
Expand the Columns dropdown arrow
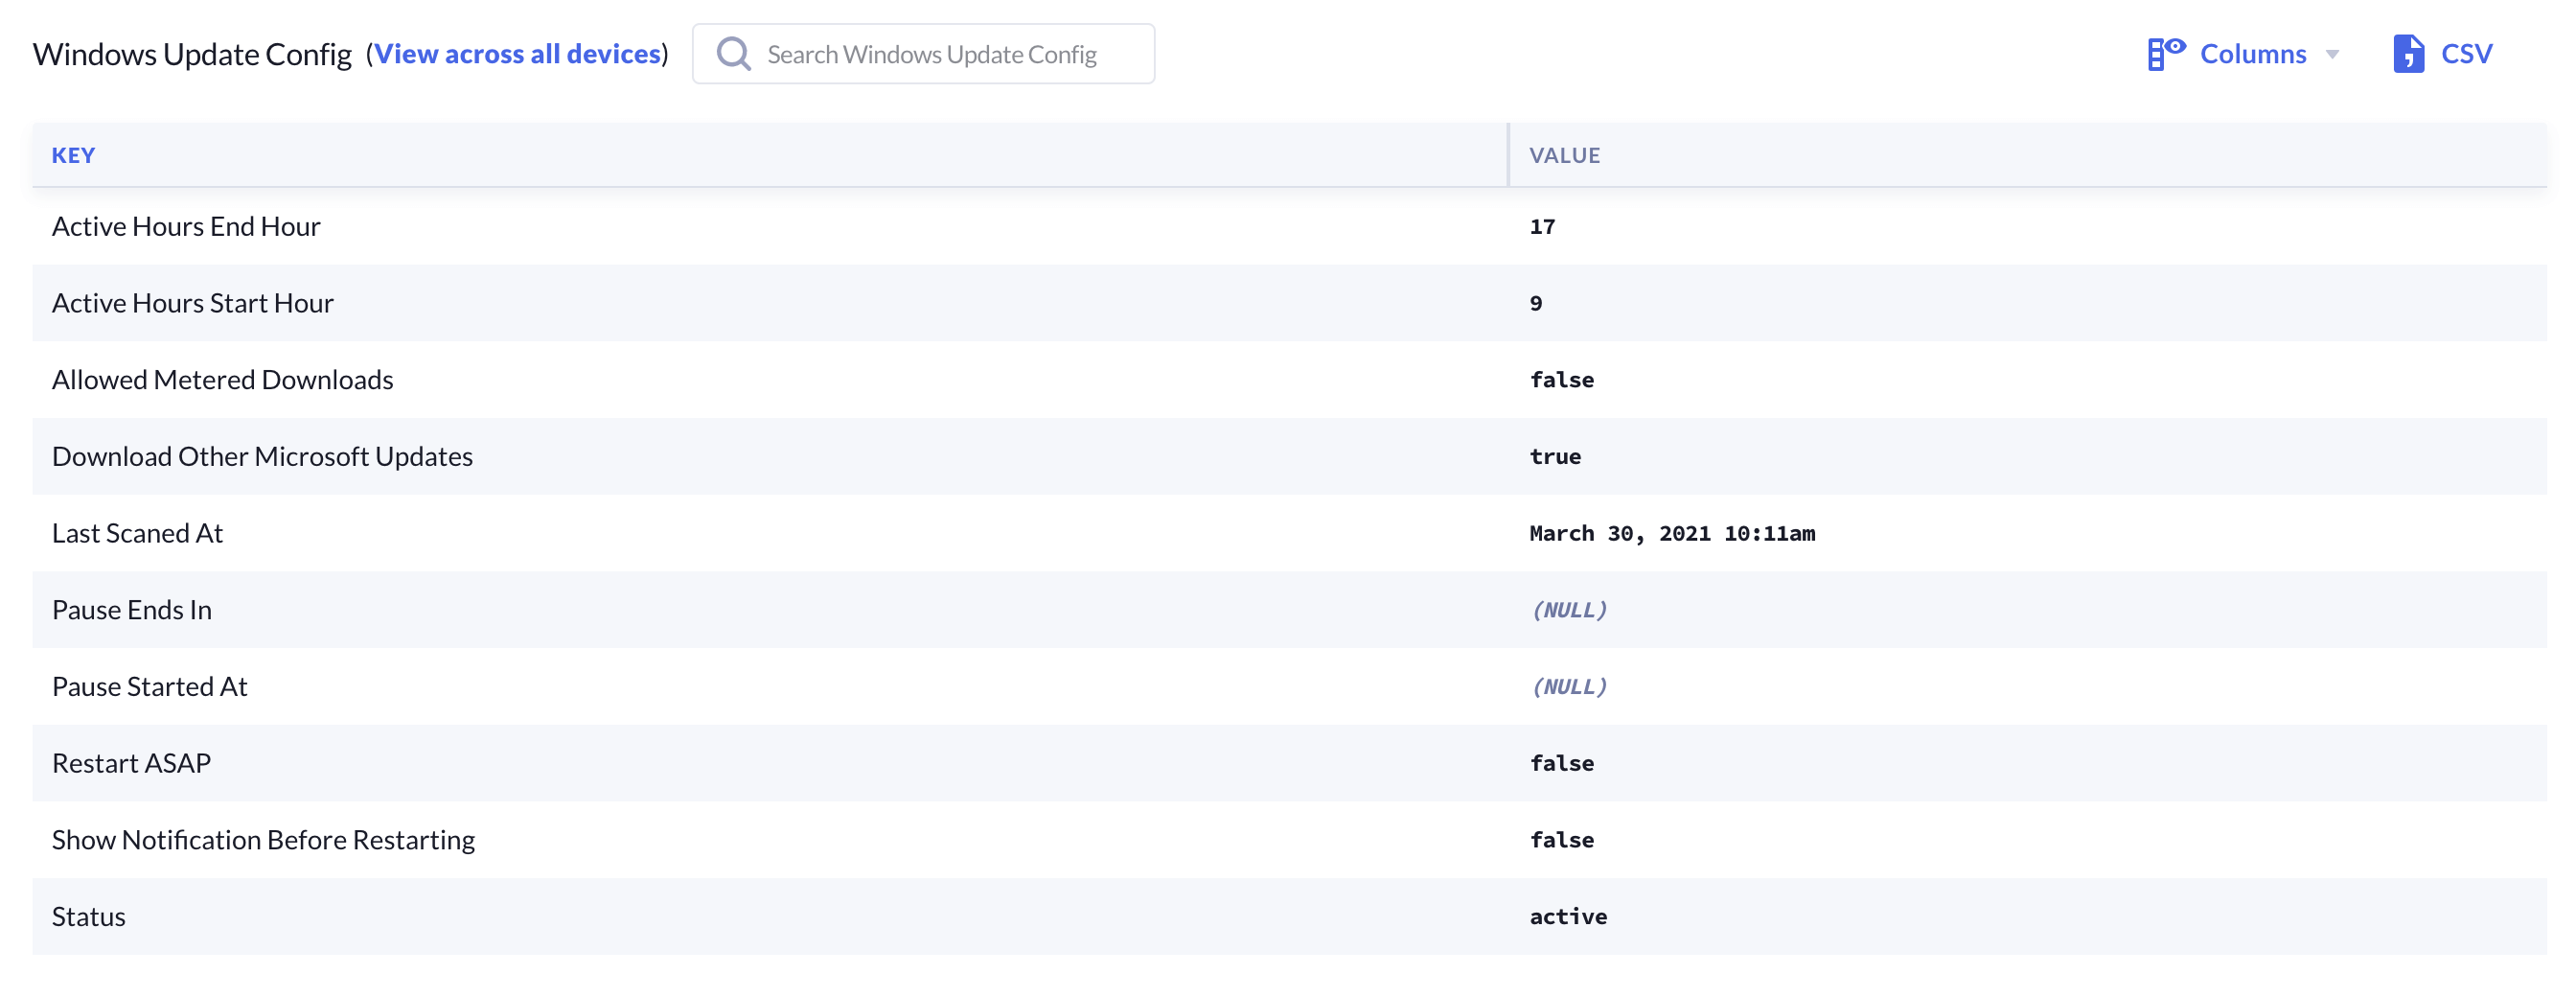(x=2332, y=55)
